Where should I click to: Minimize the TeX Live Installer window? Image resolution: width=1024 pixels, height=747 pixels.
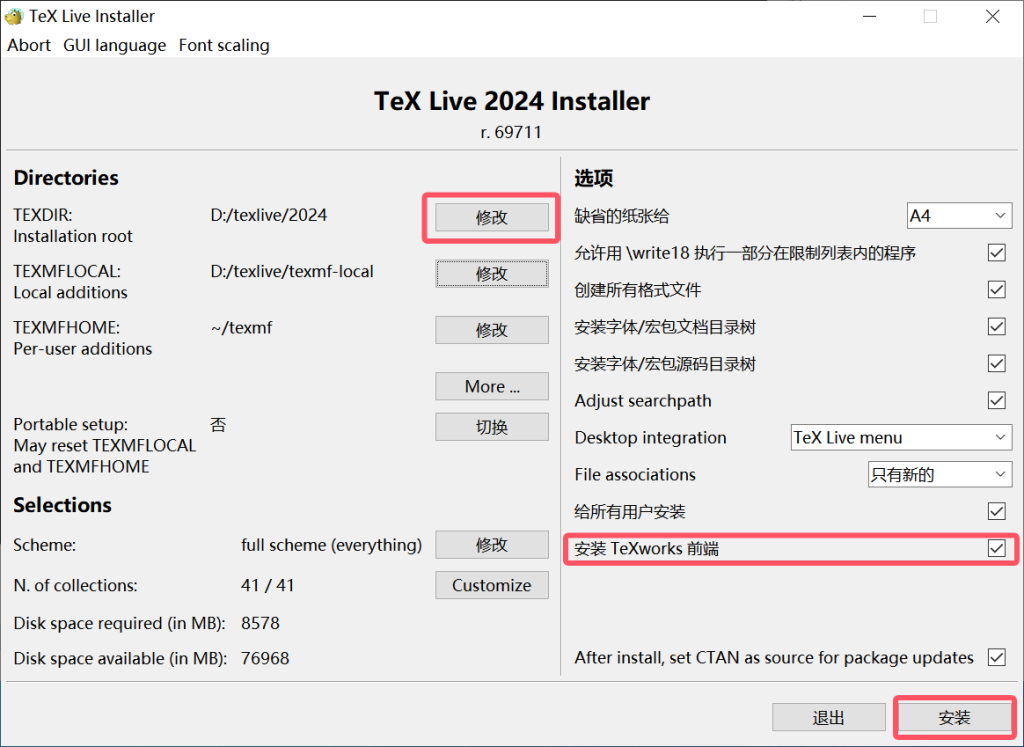pyautogui.click(x=869, y=16)
